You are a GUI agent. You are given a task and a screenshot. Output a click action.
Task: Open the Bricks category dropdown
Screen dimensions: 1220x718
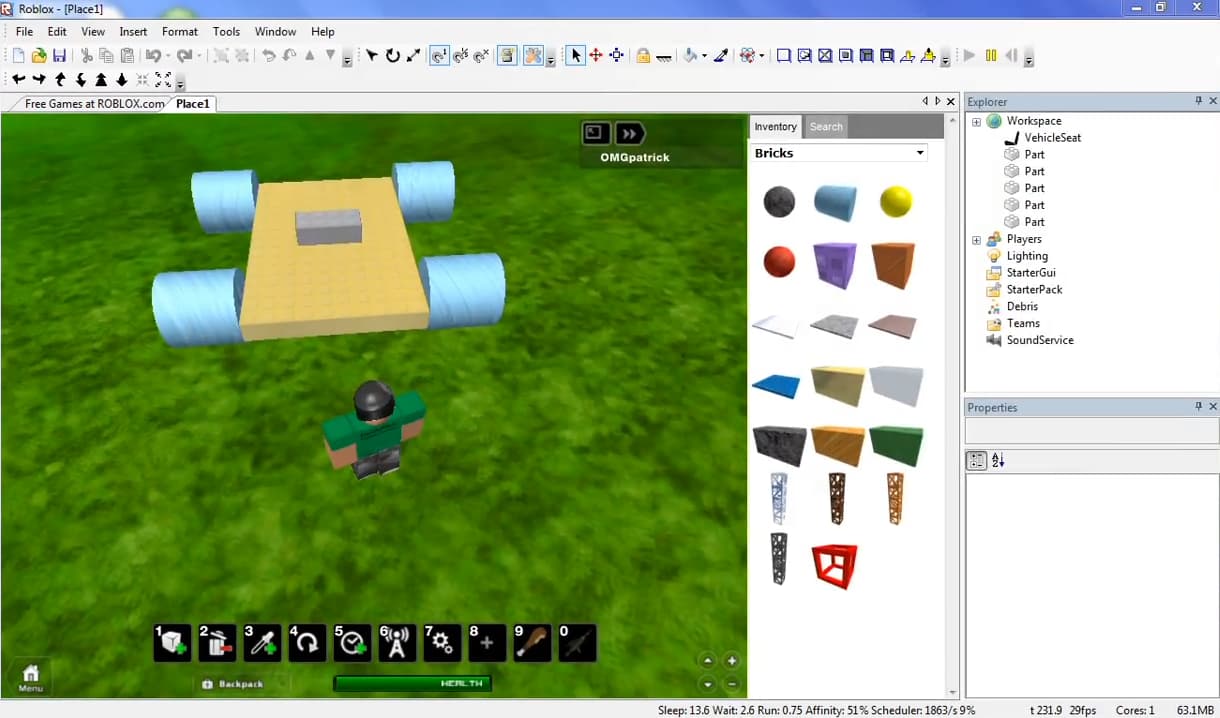[x=920, y=153]
